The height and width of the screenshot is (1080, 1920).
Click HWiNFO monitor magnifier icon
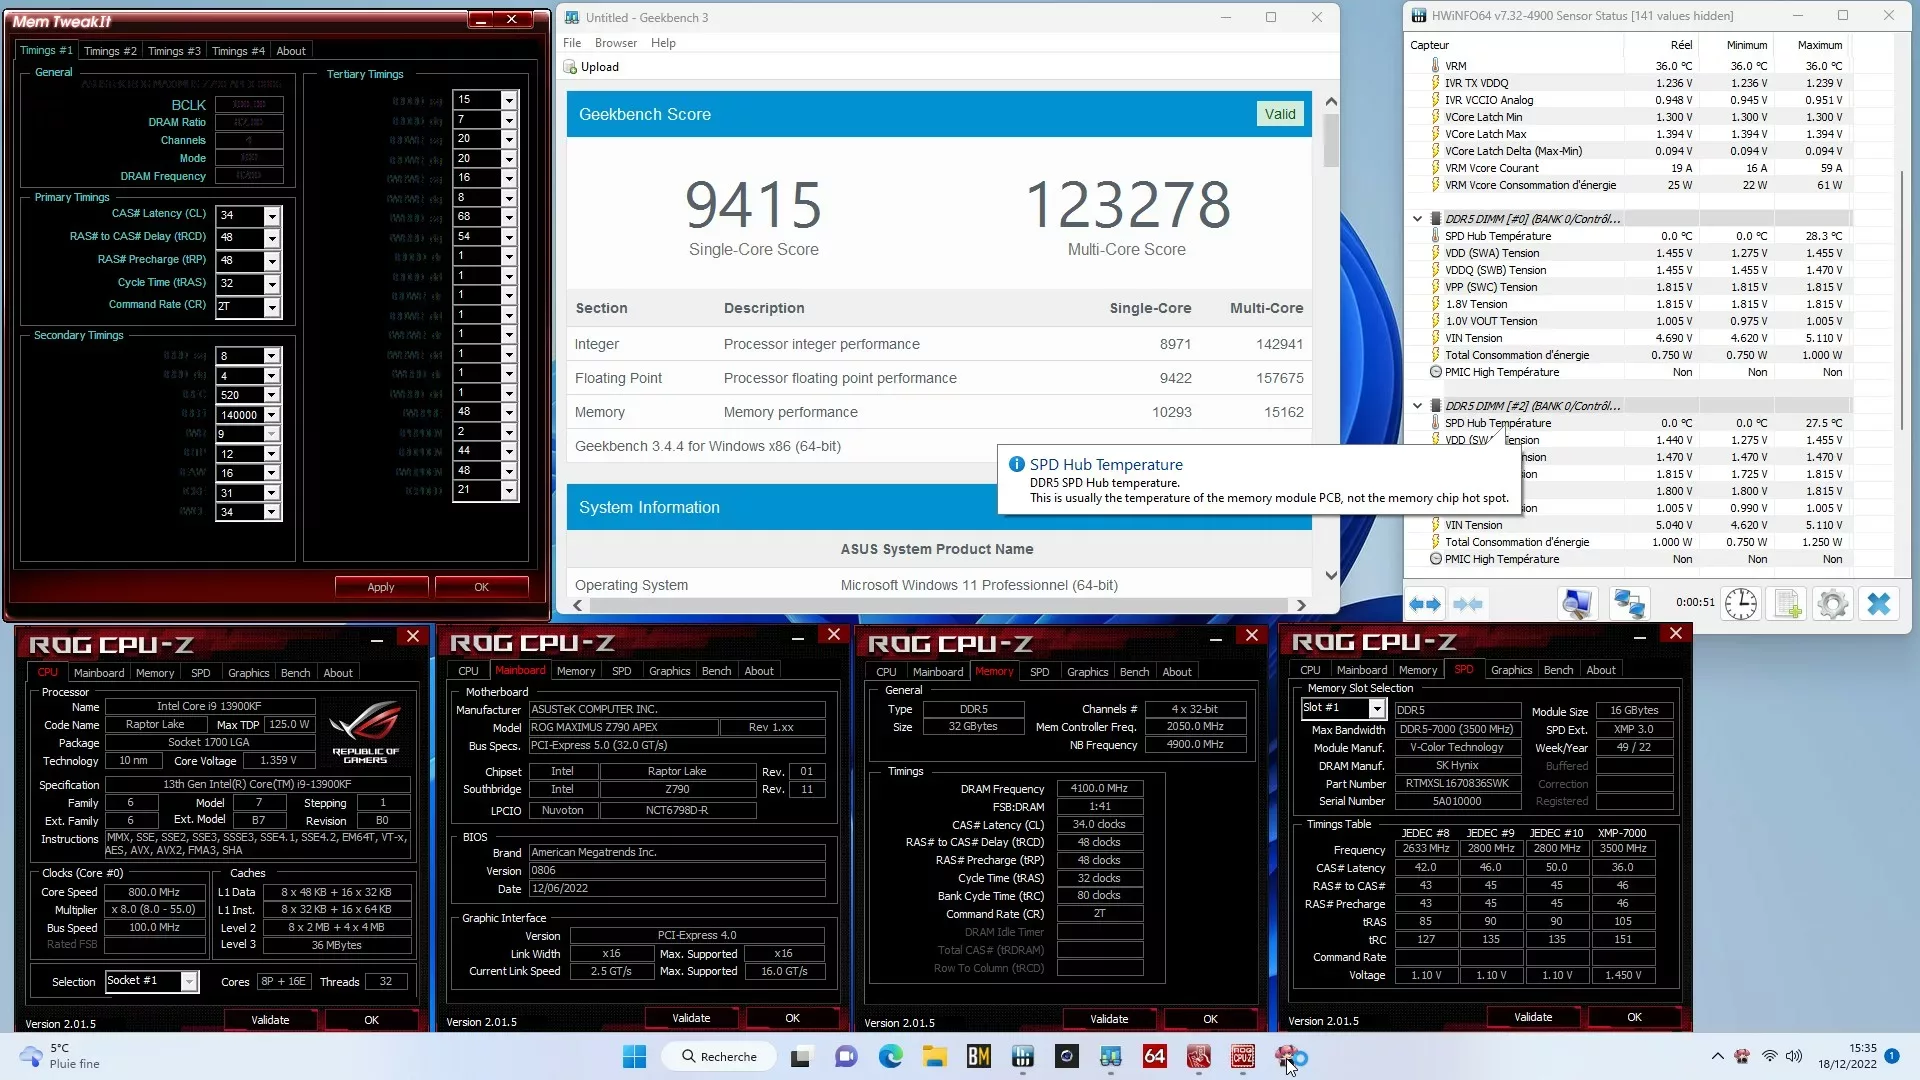[x=1577, y=604]
